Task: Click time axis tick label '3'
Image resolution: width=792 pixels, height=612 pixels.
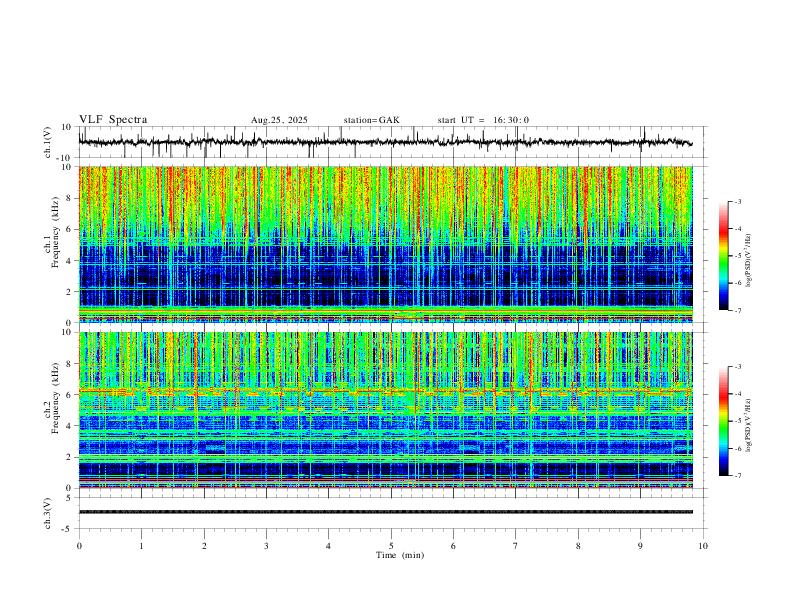Action: 266,546
